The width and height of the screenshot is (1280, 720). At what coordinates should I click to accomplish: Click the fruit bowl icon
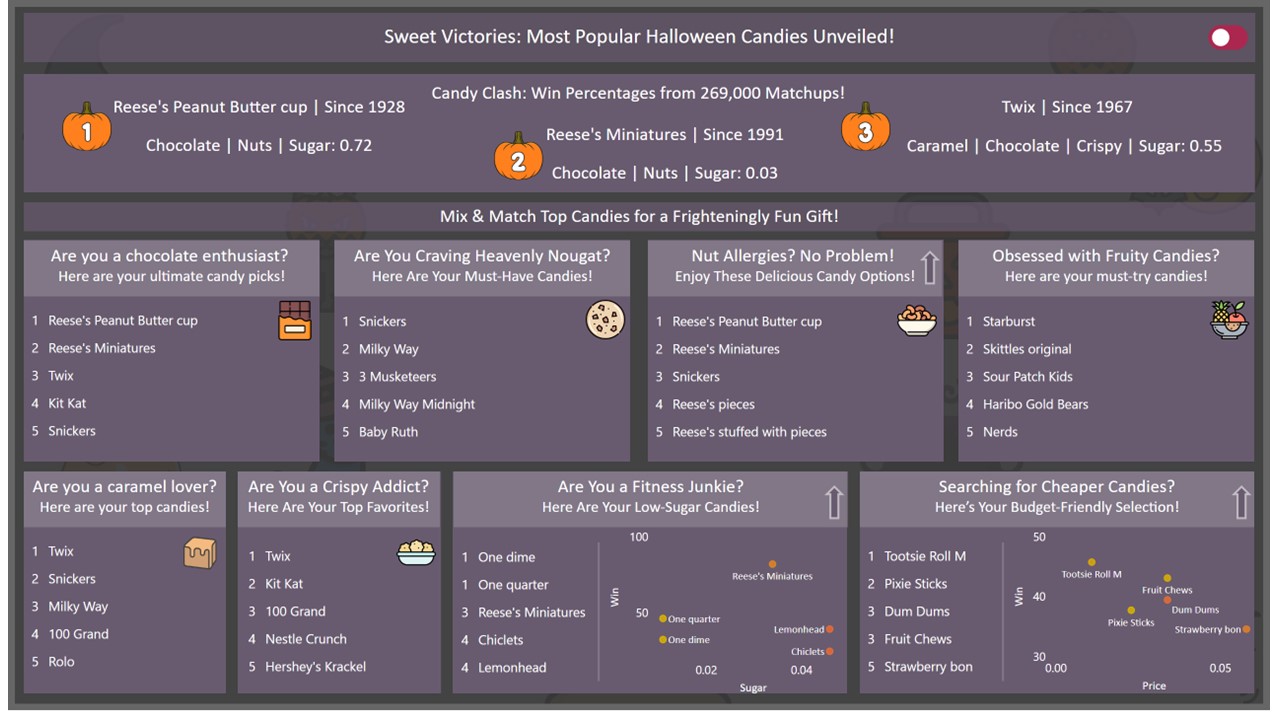tap(1229, 321)
